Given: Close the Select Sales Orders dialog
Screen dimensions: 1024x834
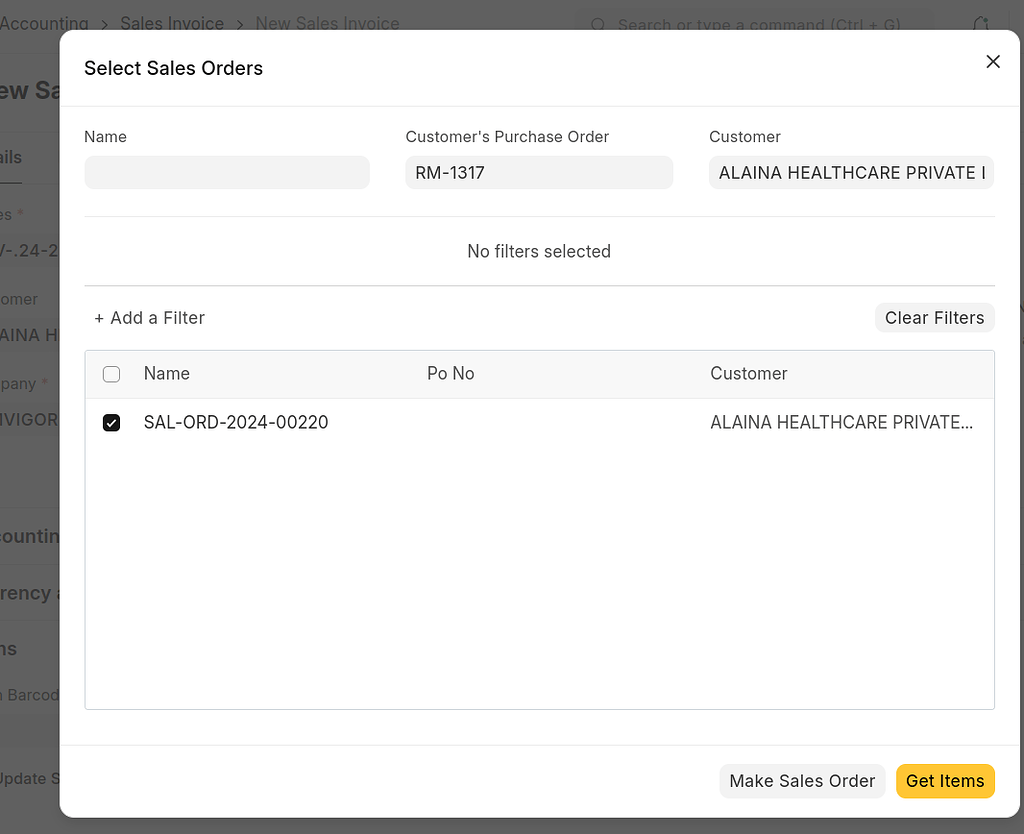Looking at the screenshot, I should coord(992,61).
